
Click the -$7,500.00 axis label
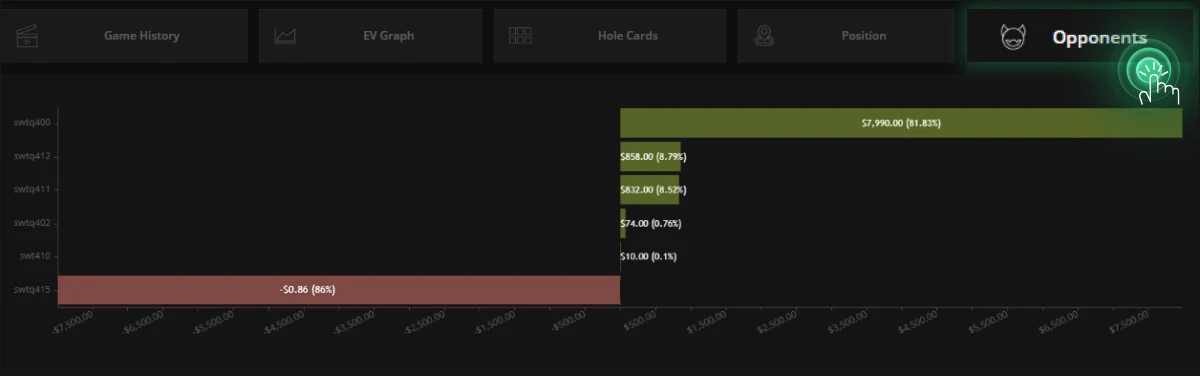[72, 323]
